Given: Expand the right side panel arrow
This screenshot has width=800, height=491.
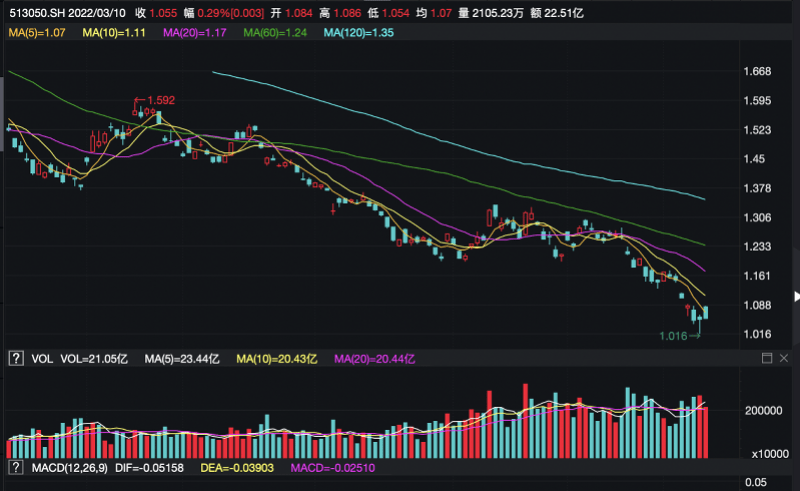Looking at the screenshot, I should [x=796, y=297].
